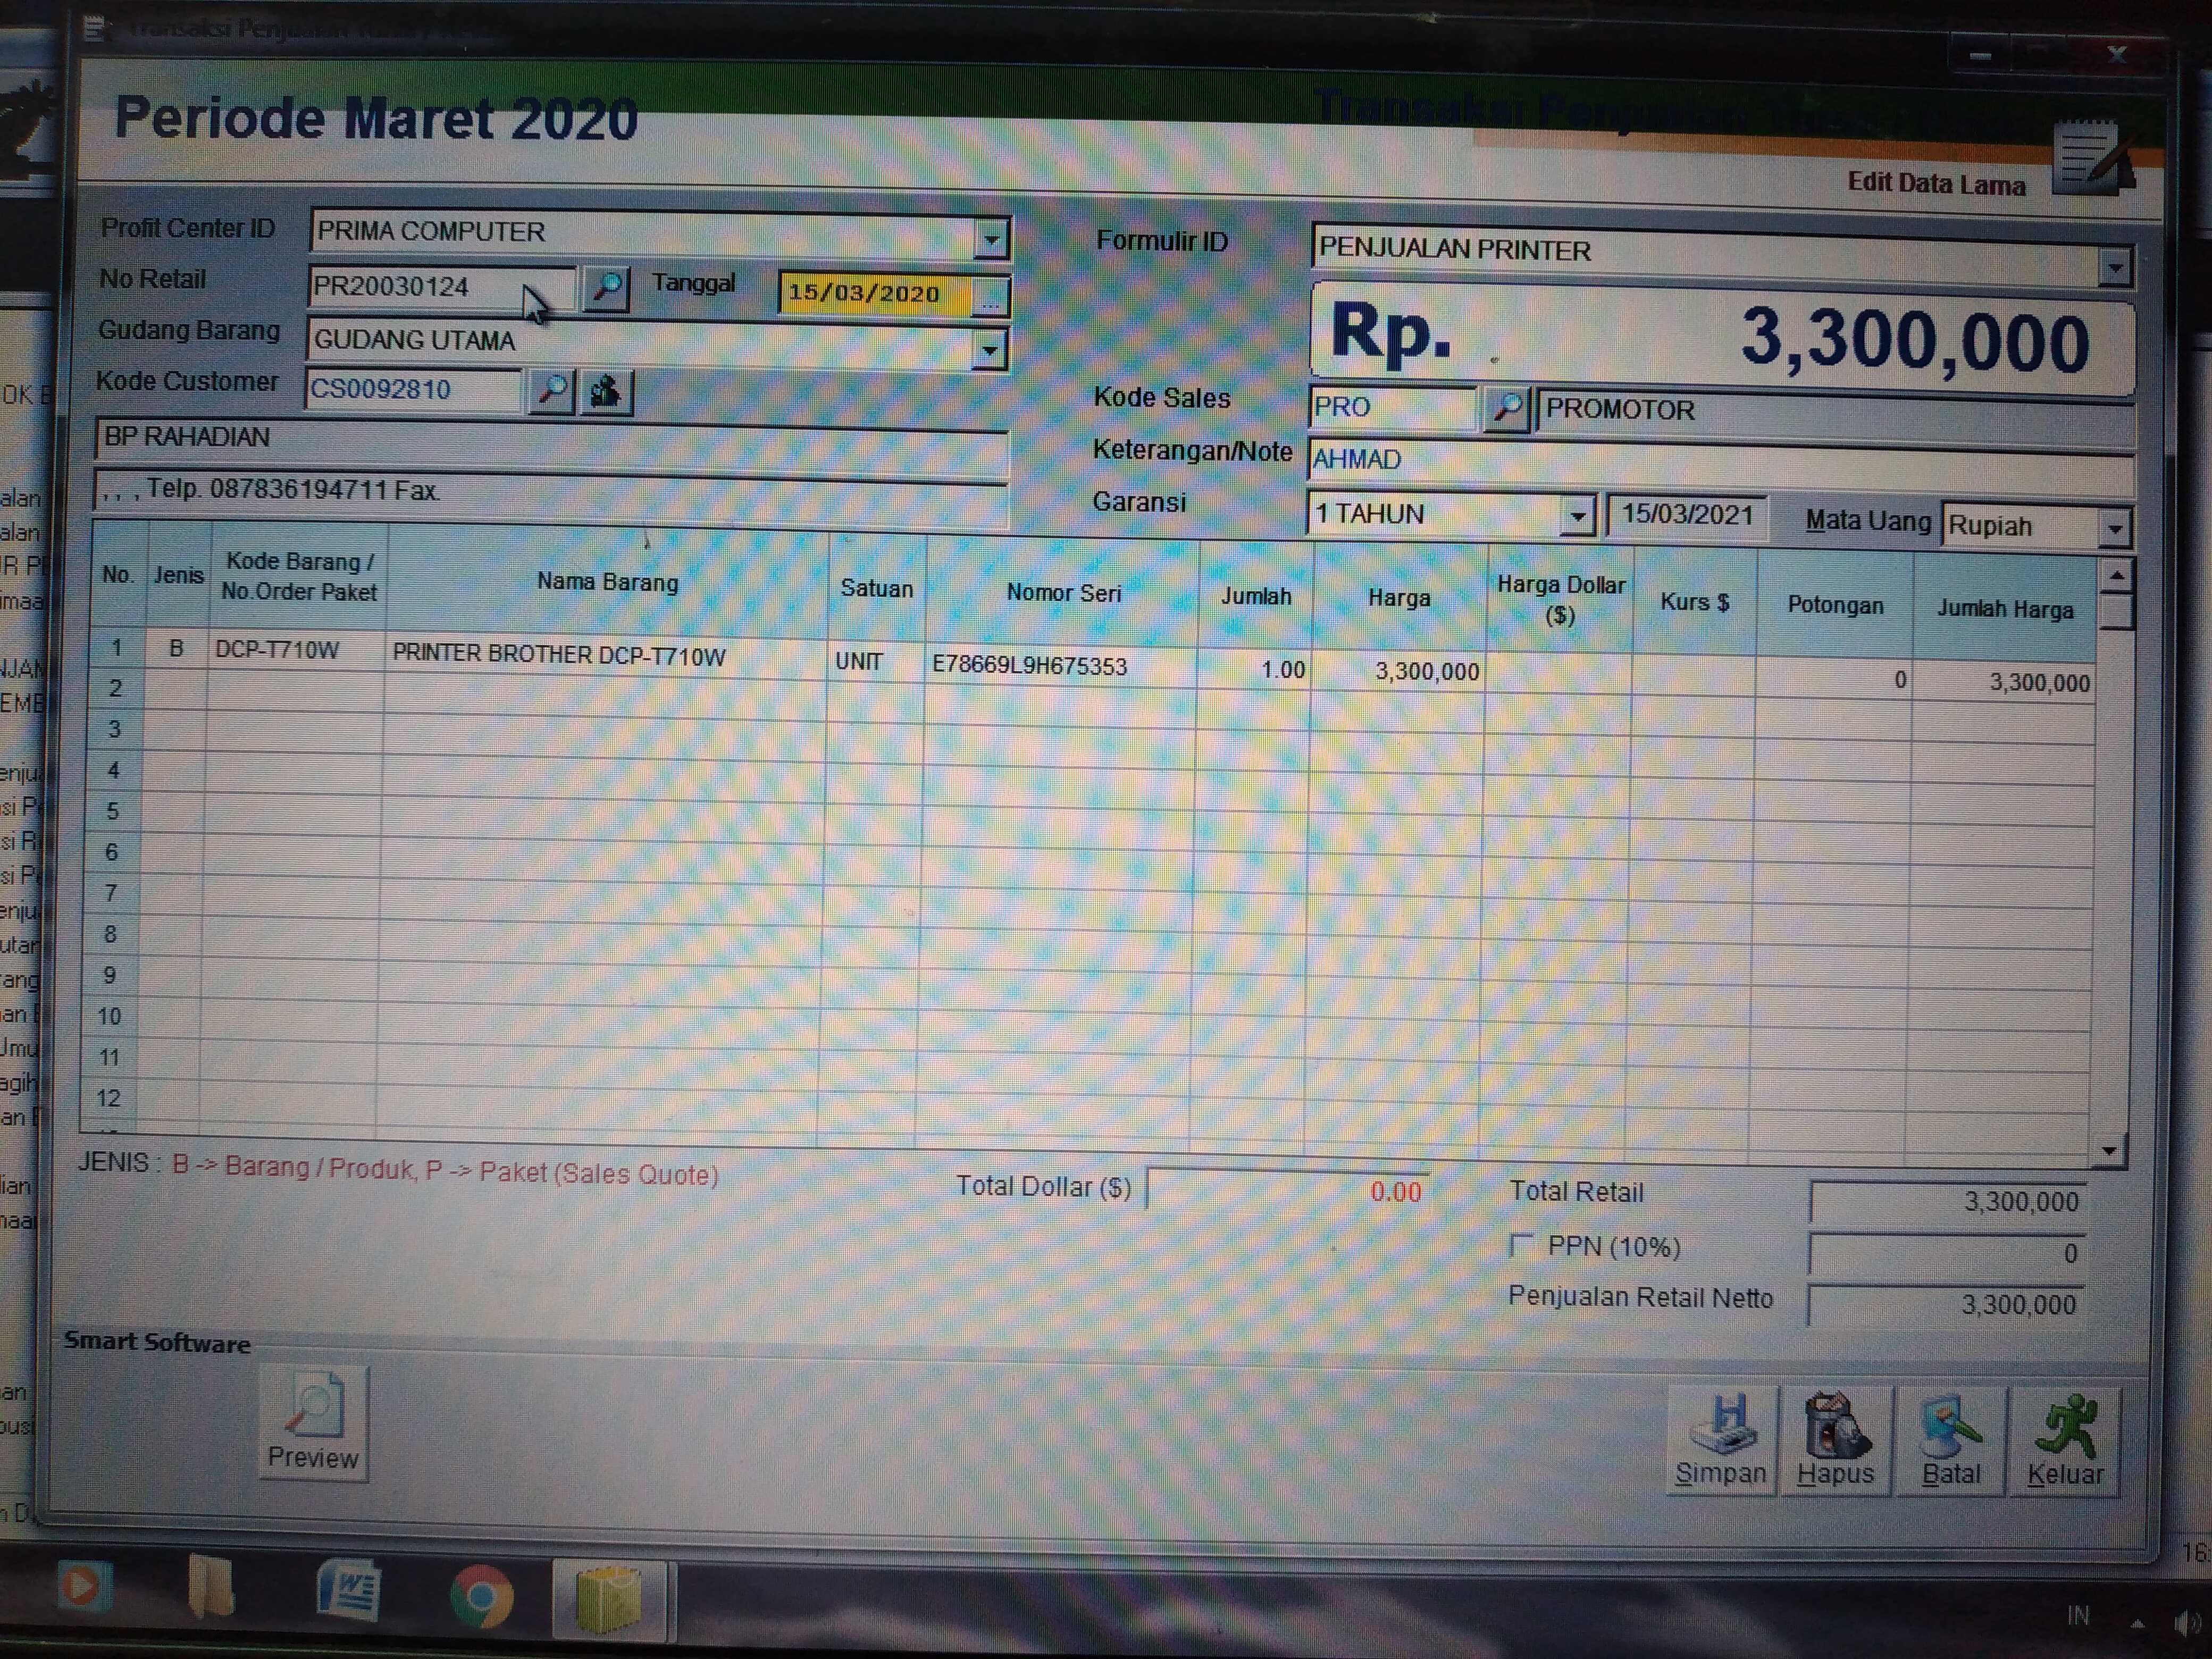
Task: Enable the PPN (10%) checkbox
Action: tap(1521, 1245)
